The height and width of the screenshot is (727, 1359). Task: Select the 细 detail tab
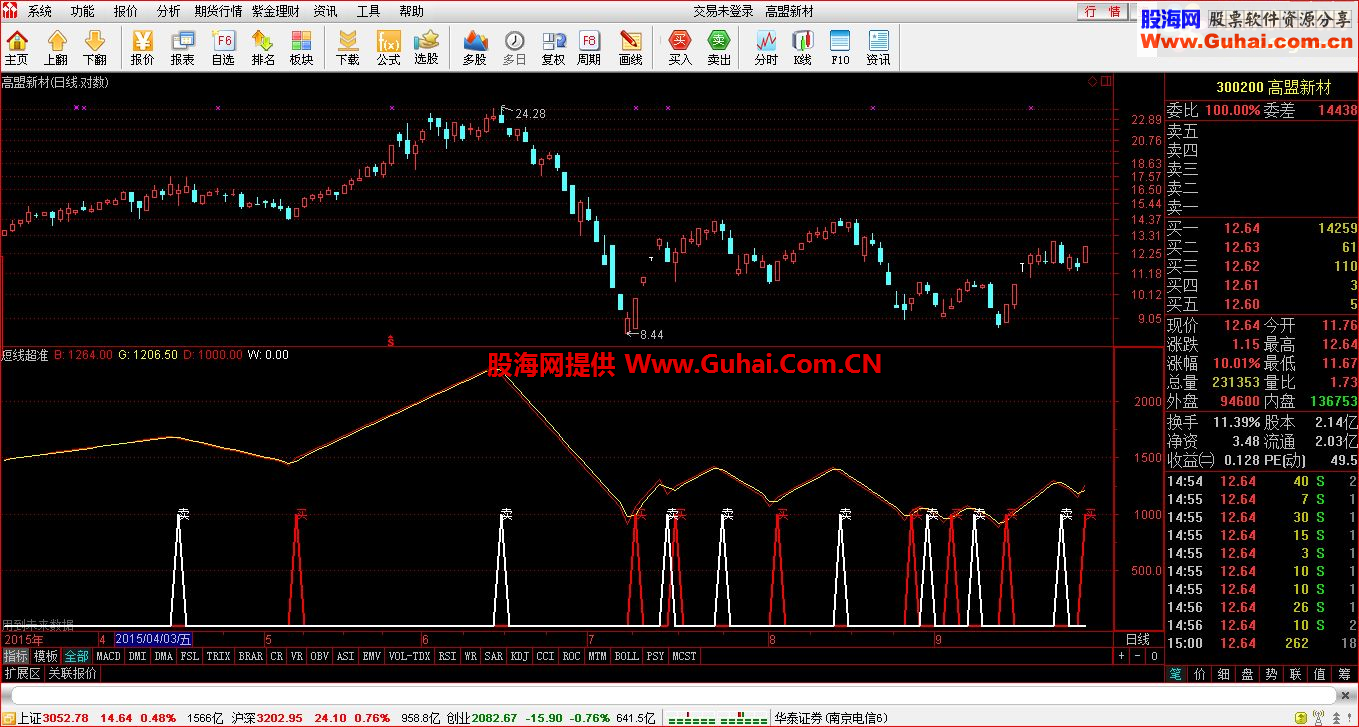pyautogui.click(x=1223, y=674)
